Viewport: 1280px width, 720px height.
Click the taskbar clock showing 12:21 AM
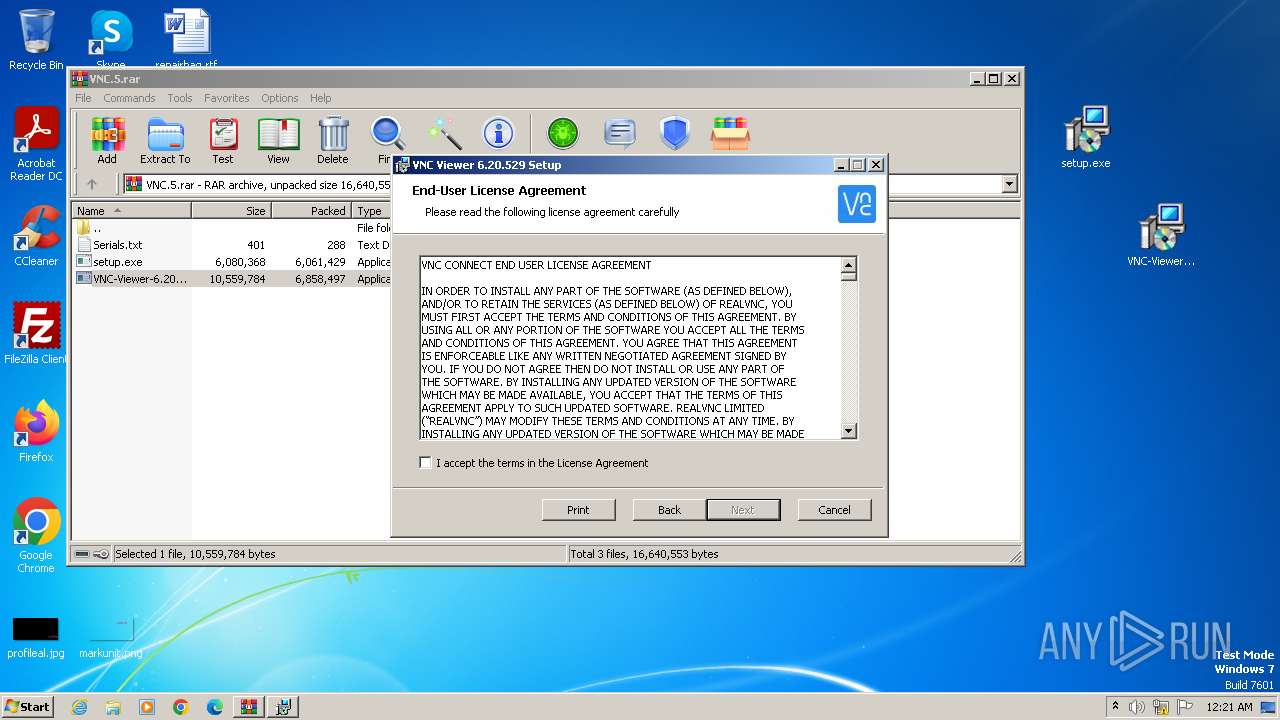(1229, 707)
